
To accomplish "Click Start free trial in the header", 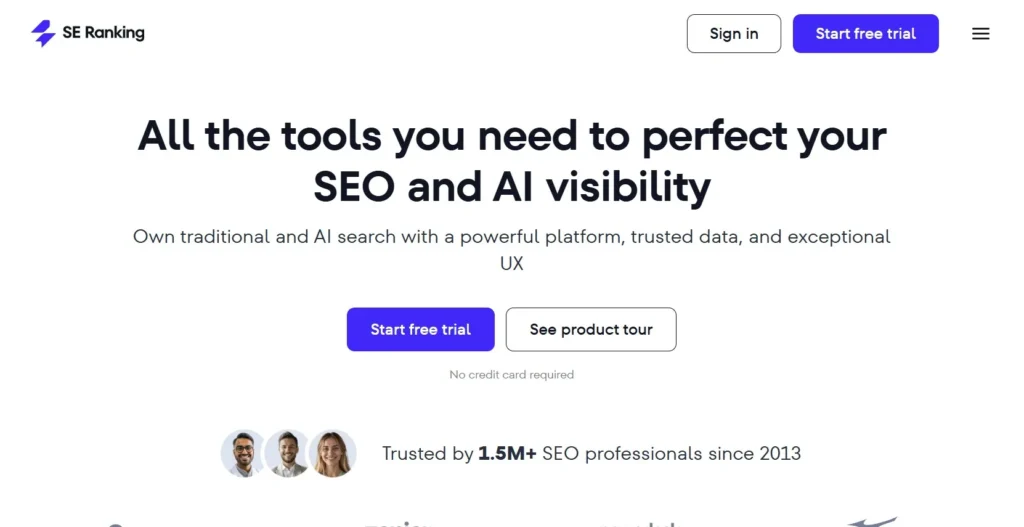I will (x=865, y=33).
